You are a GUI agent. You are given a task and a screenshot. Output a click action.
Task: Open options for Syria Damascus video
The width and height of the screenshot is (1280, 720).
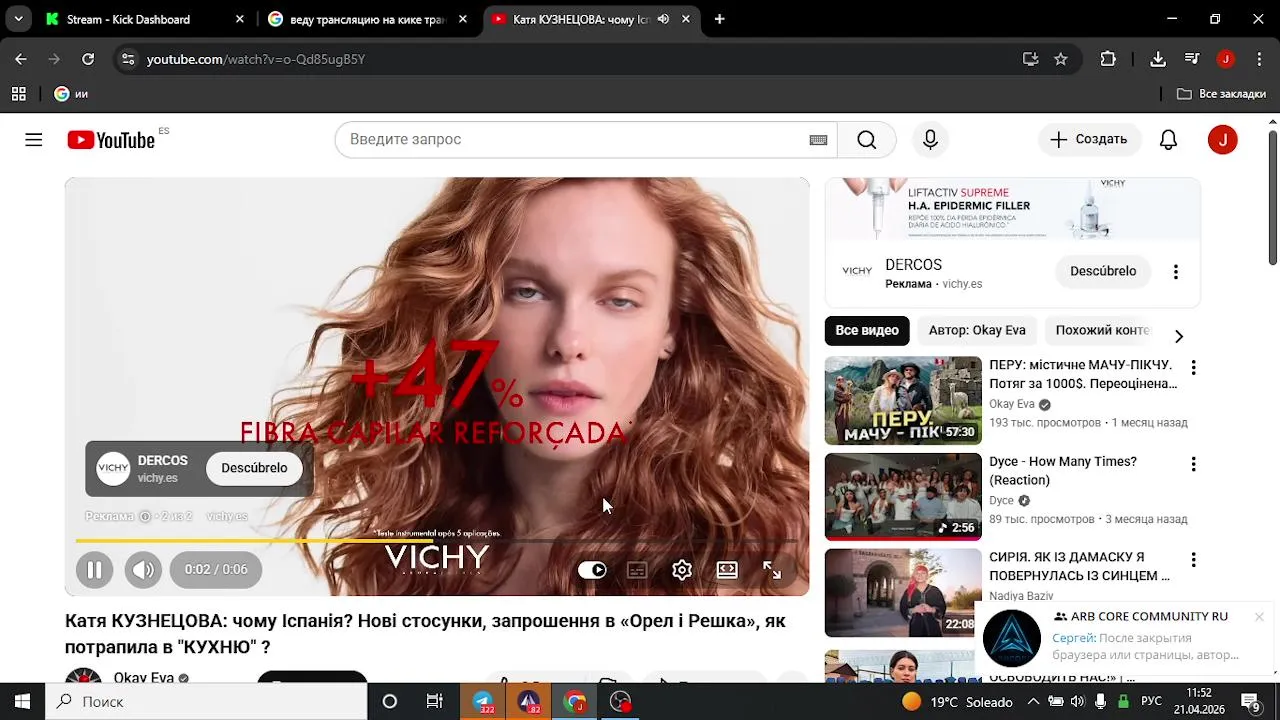[1192, 560]
